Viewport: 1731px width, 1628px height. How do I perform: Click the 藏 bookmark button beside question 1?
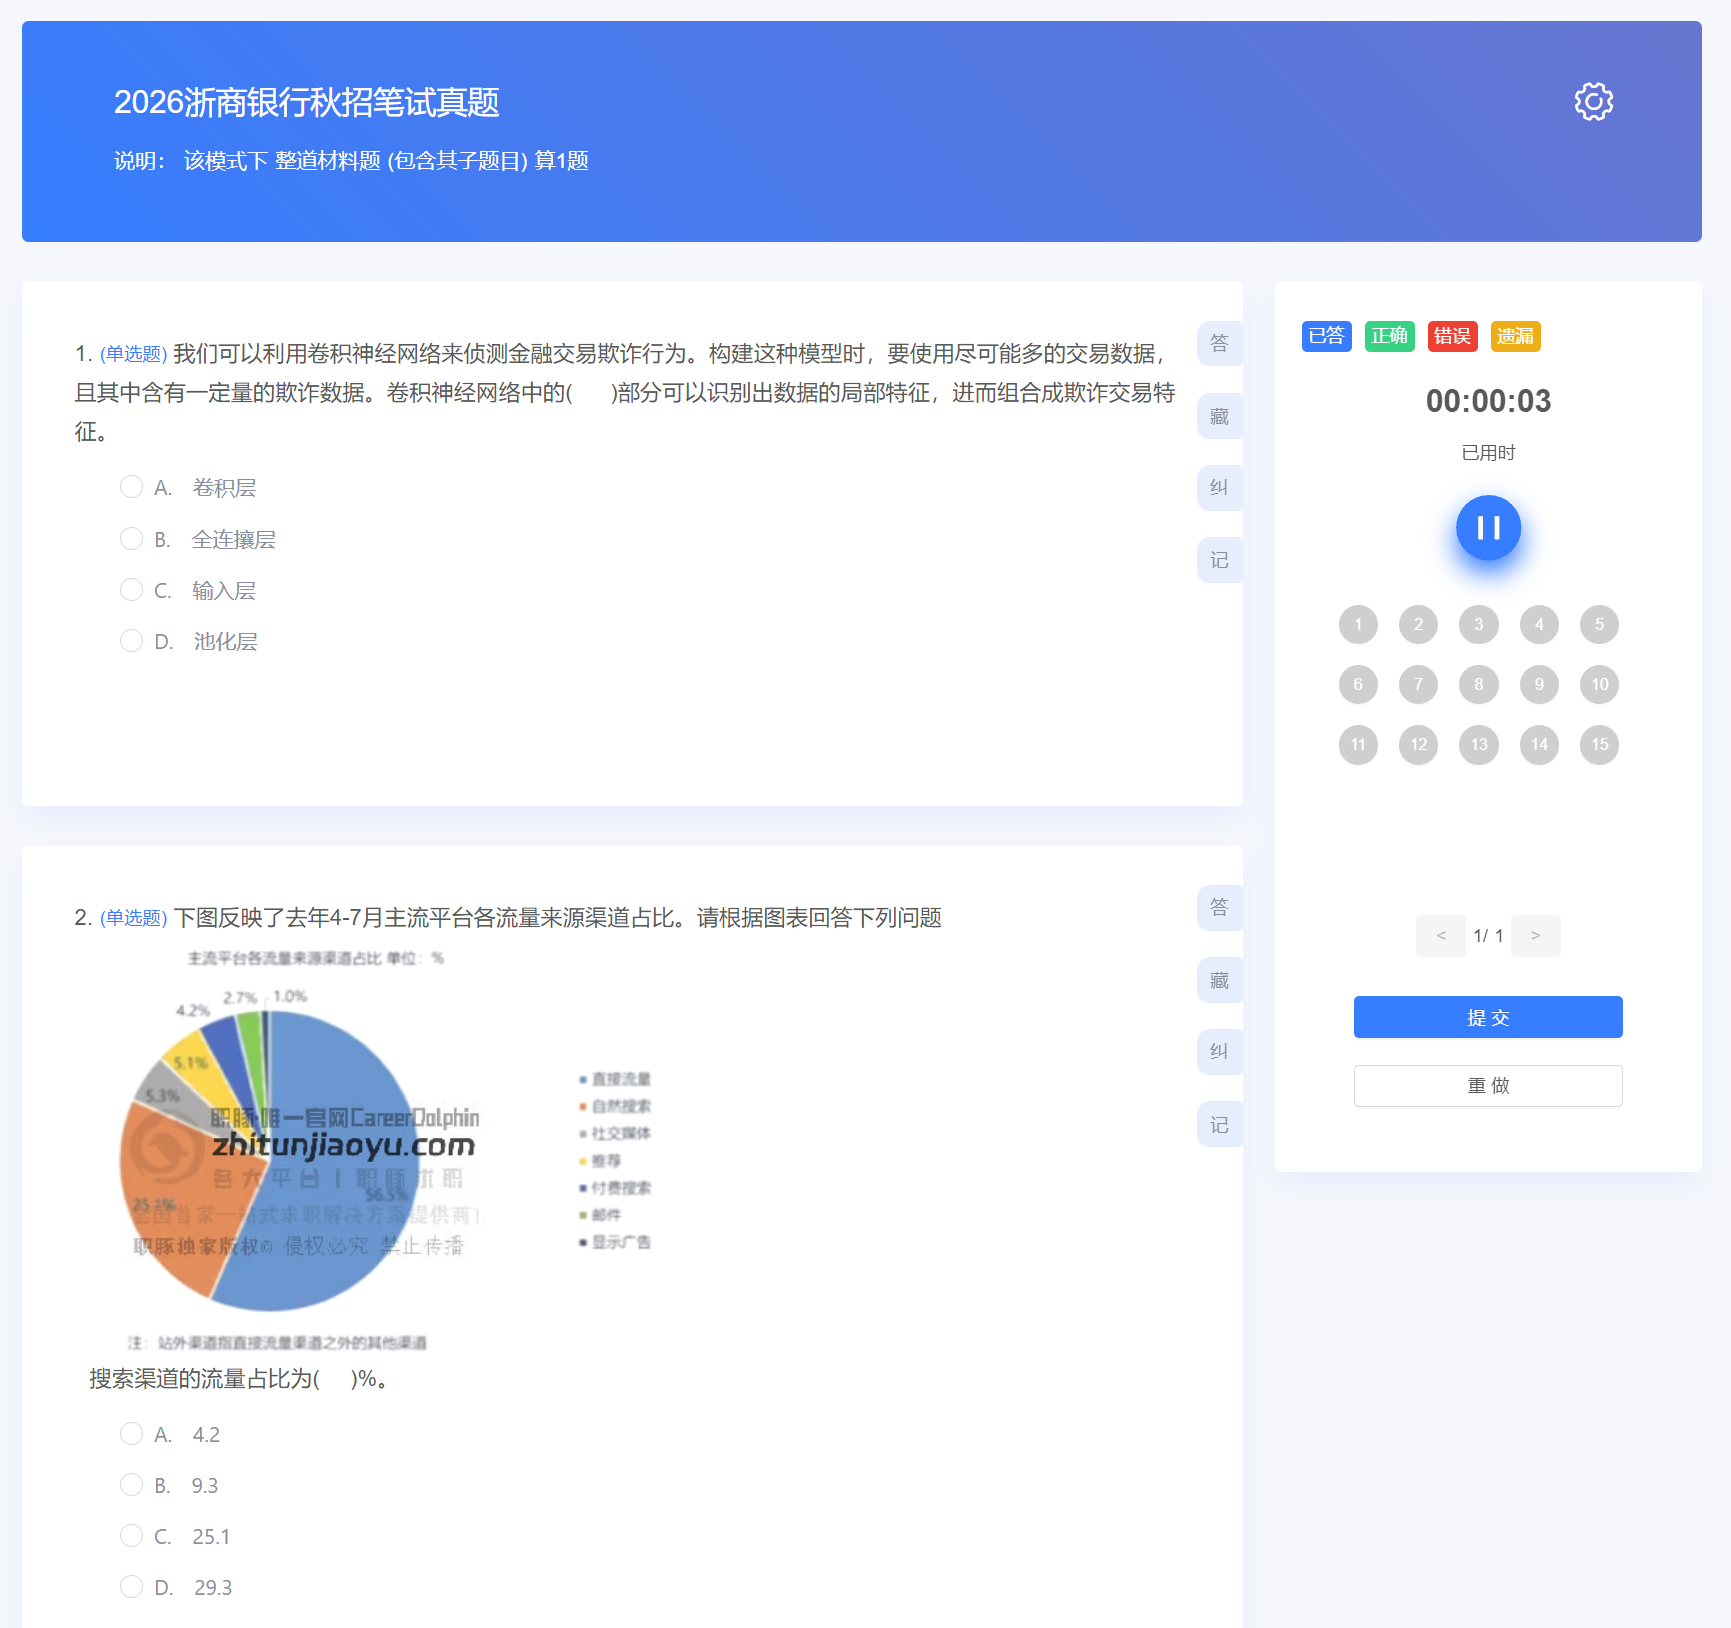point(1219,416)
